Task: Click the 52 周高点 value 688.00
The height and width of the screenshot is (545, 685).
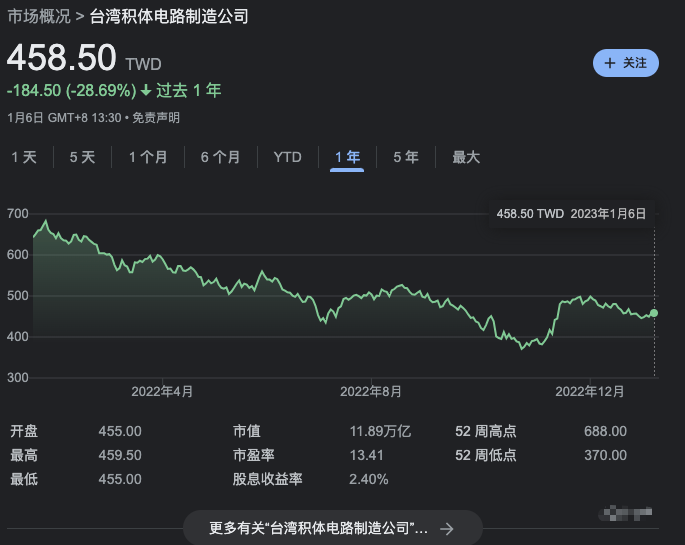Action: 605,431
